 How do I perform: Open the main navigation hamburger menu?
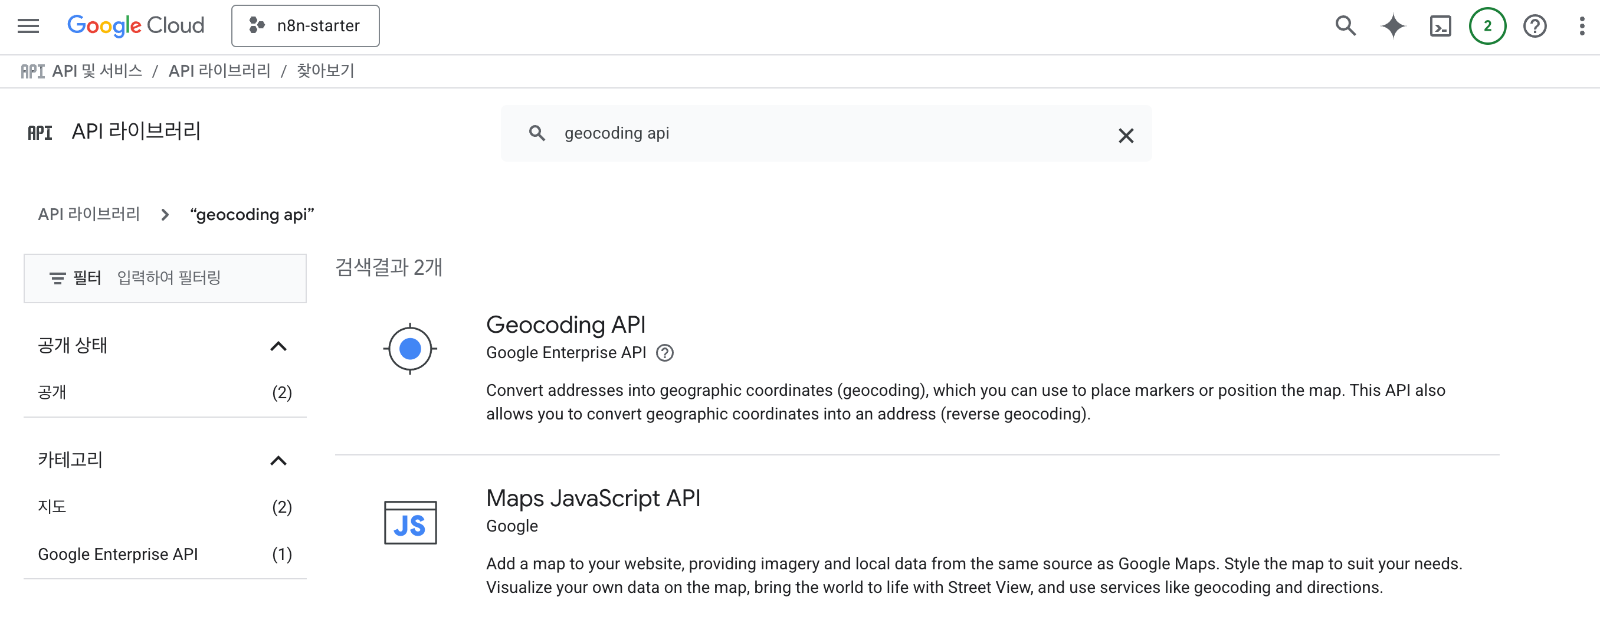pyautogui.click(x=29, y=26)
